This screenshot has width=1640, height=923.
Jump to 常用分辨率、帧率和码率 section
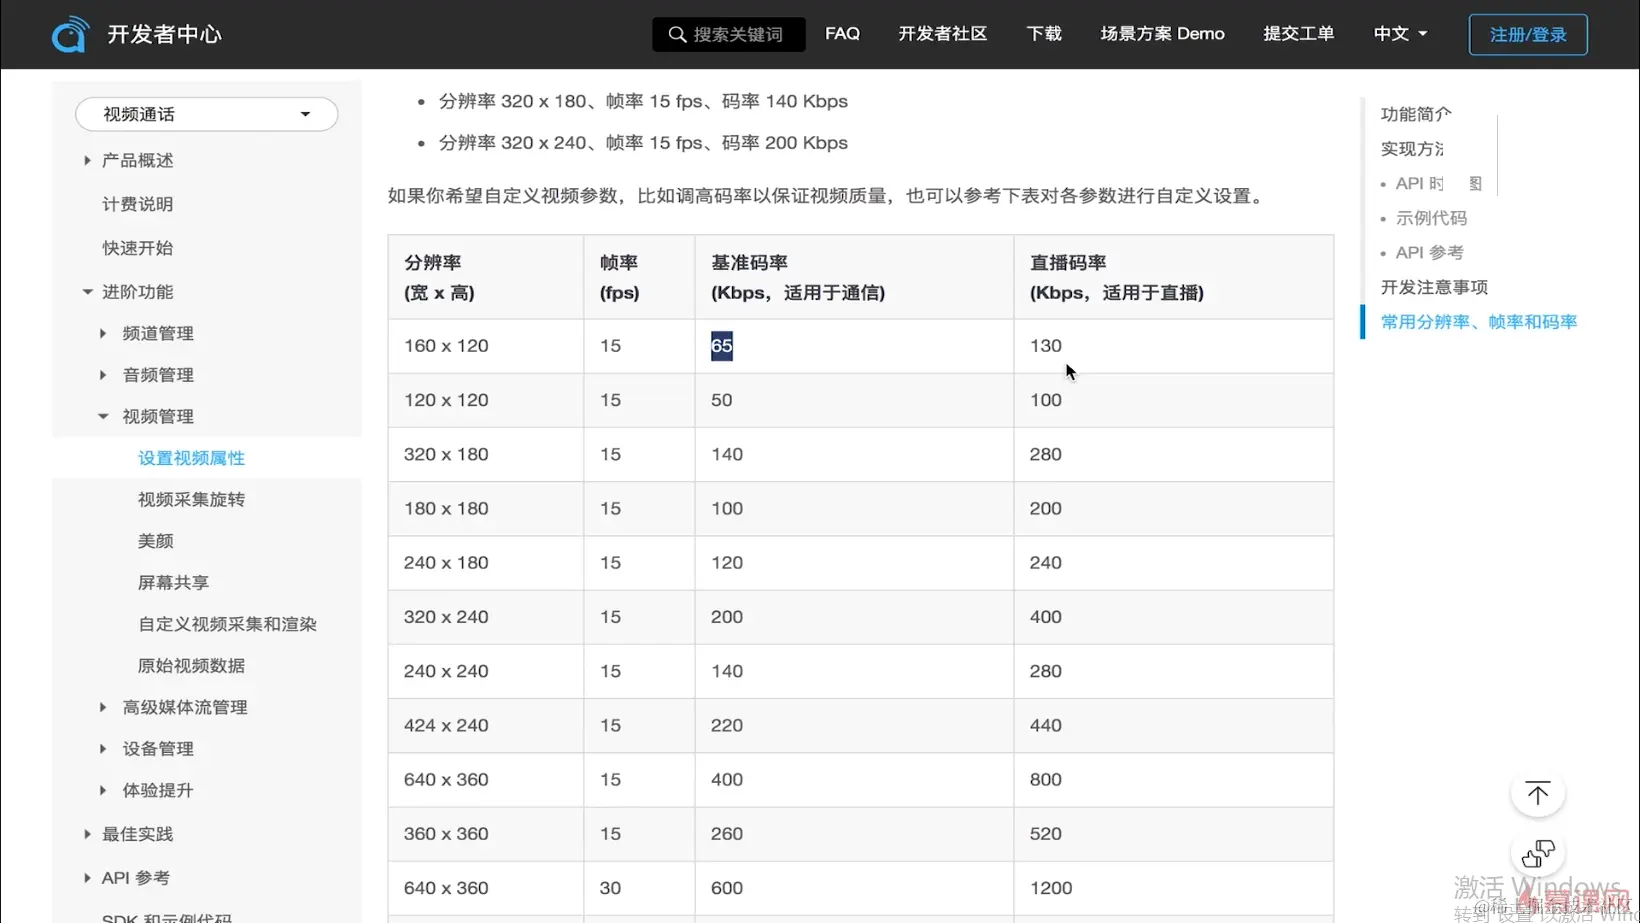(x=1478, y=322)
